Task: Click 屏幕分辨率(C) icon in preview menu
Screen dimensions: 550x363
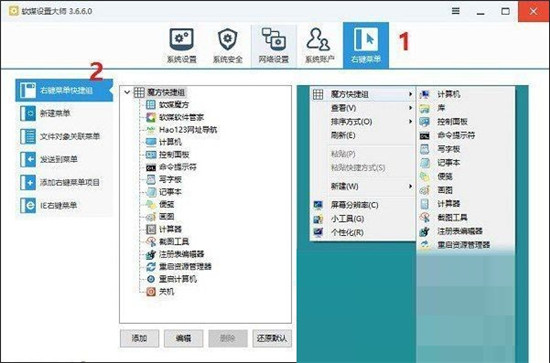Action: click(318, 205)
